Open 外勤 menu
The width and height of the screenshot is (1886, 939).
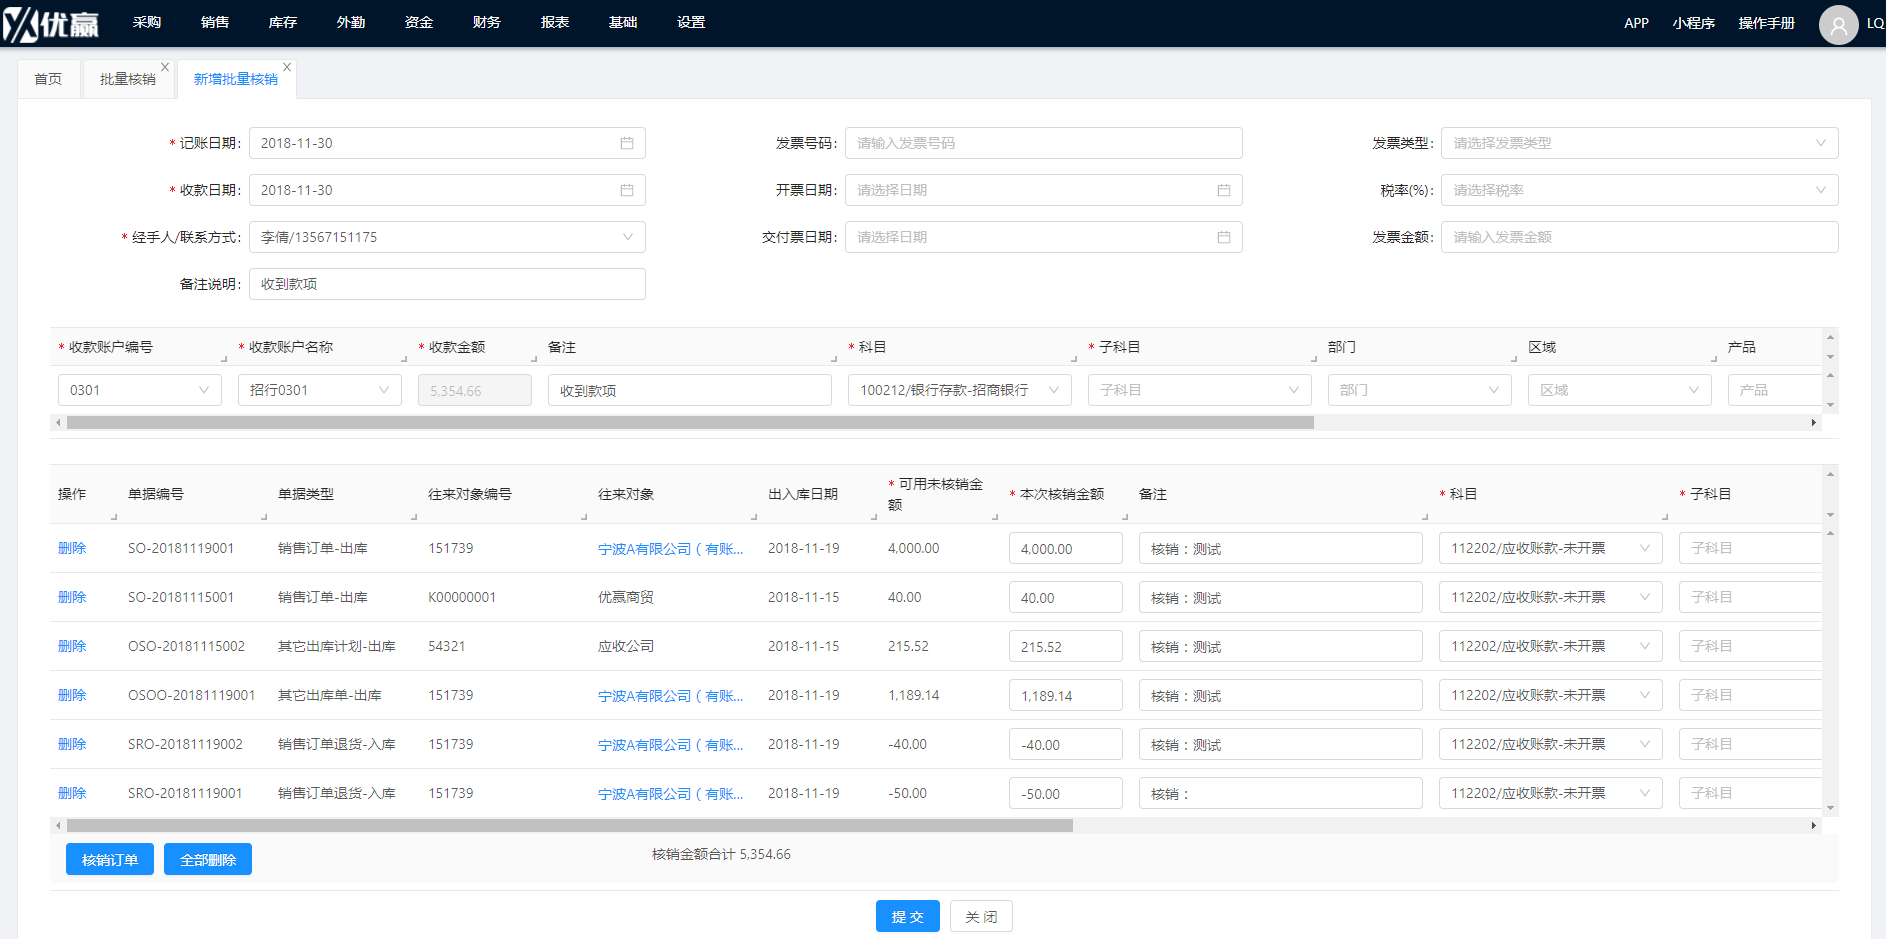(351, 22)
